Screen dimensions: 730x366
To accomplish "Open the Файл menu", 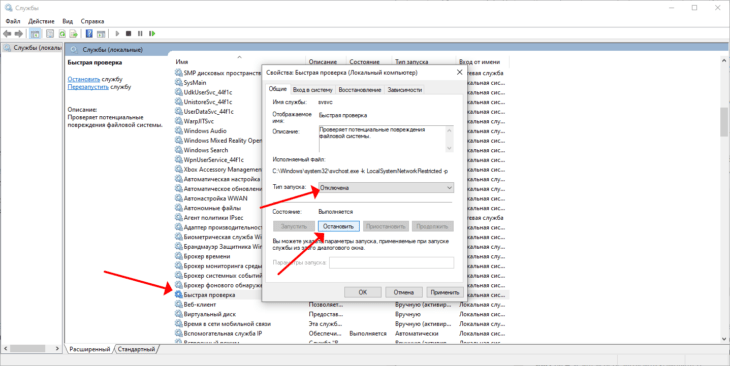I will (13, 21).
